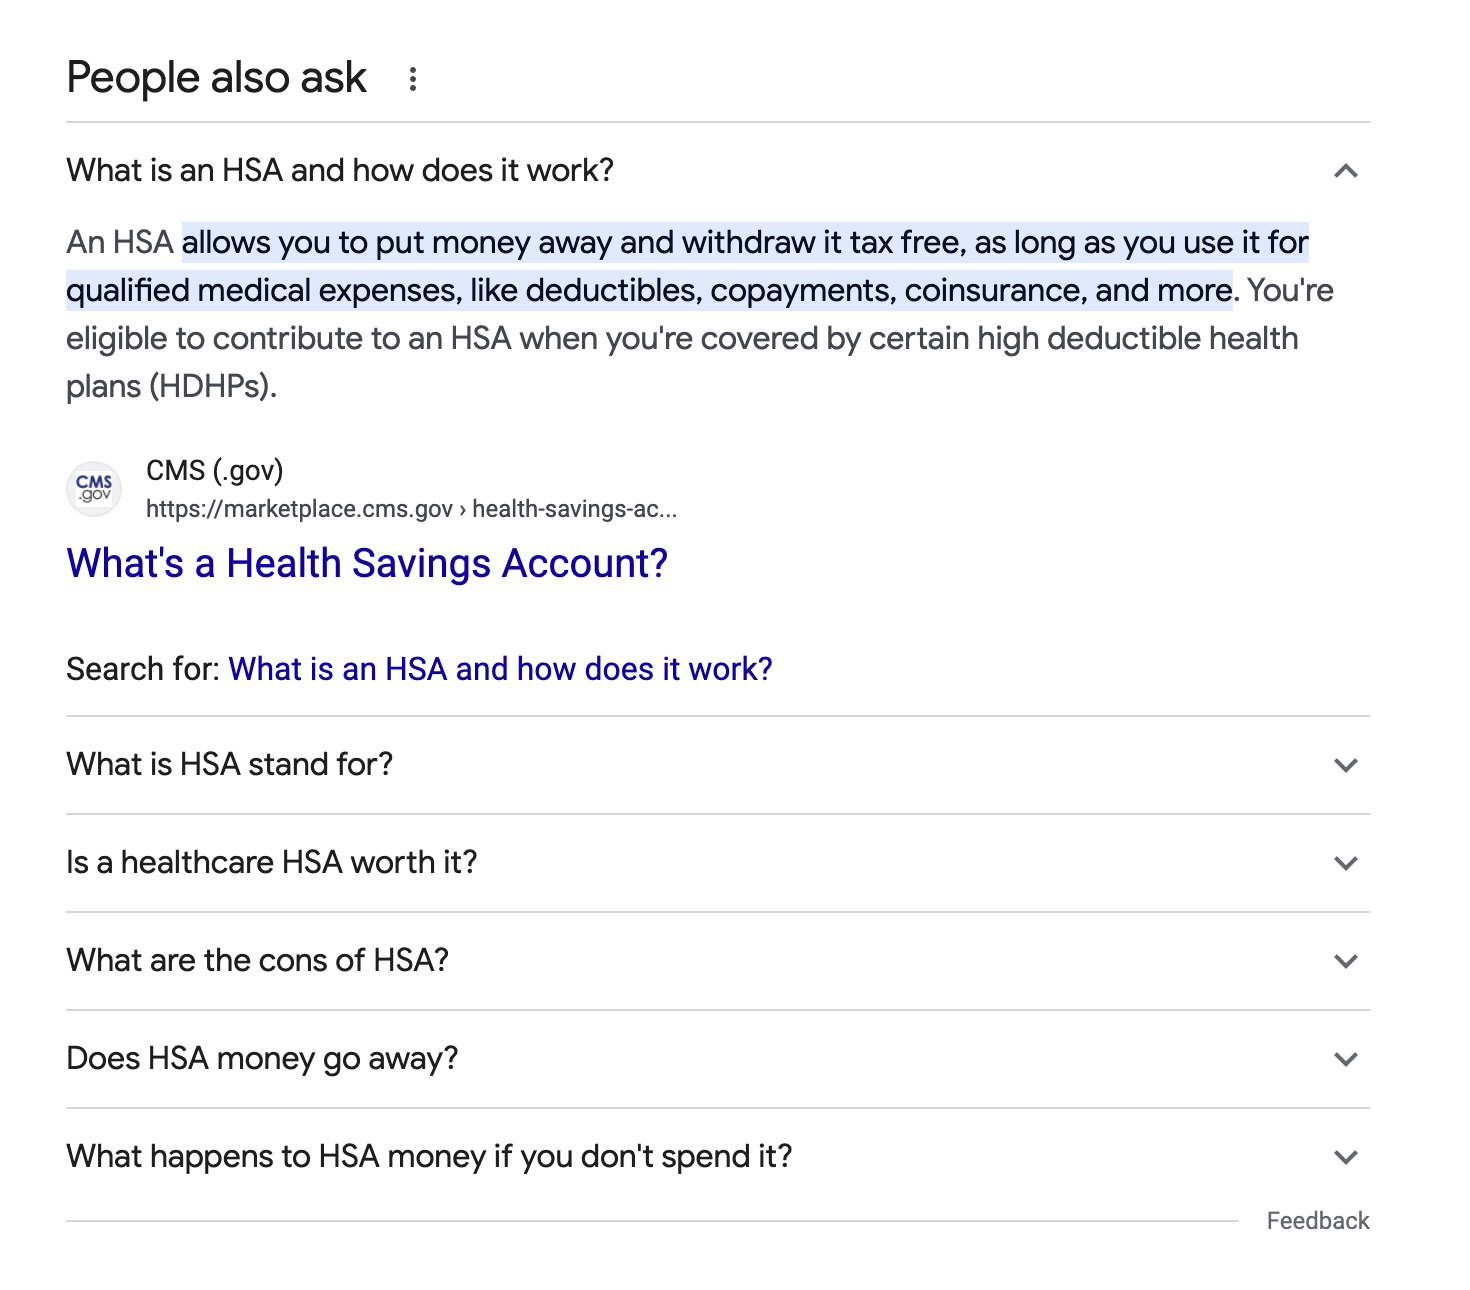The image size is (1470, 1290).
Task: Open the "What's a Health Savings Account?" link
Action: [x=367, y=564]
